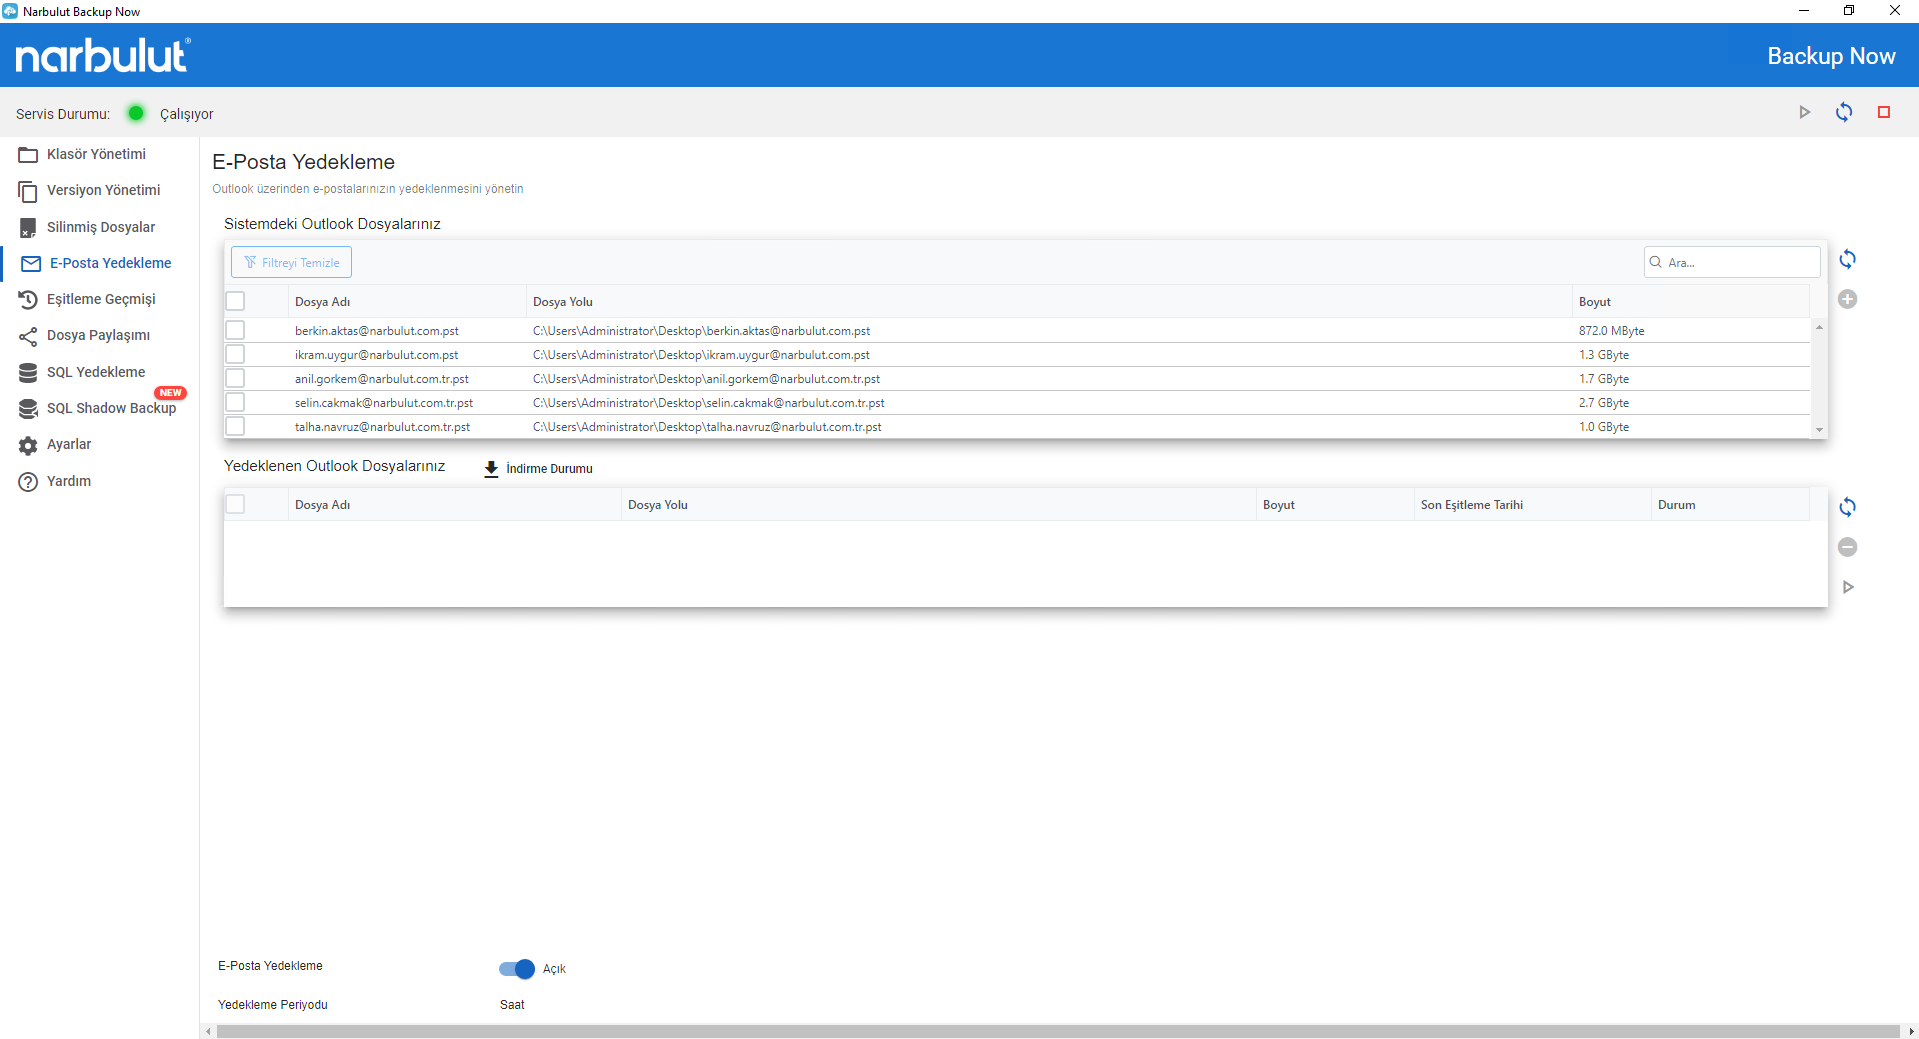Screen dimensions: 1919x1039
Task: Start the service with the play icon
Action: coord(1804,112)
